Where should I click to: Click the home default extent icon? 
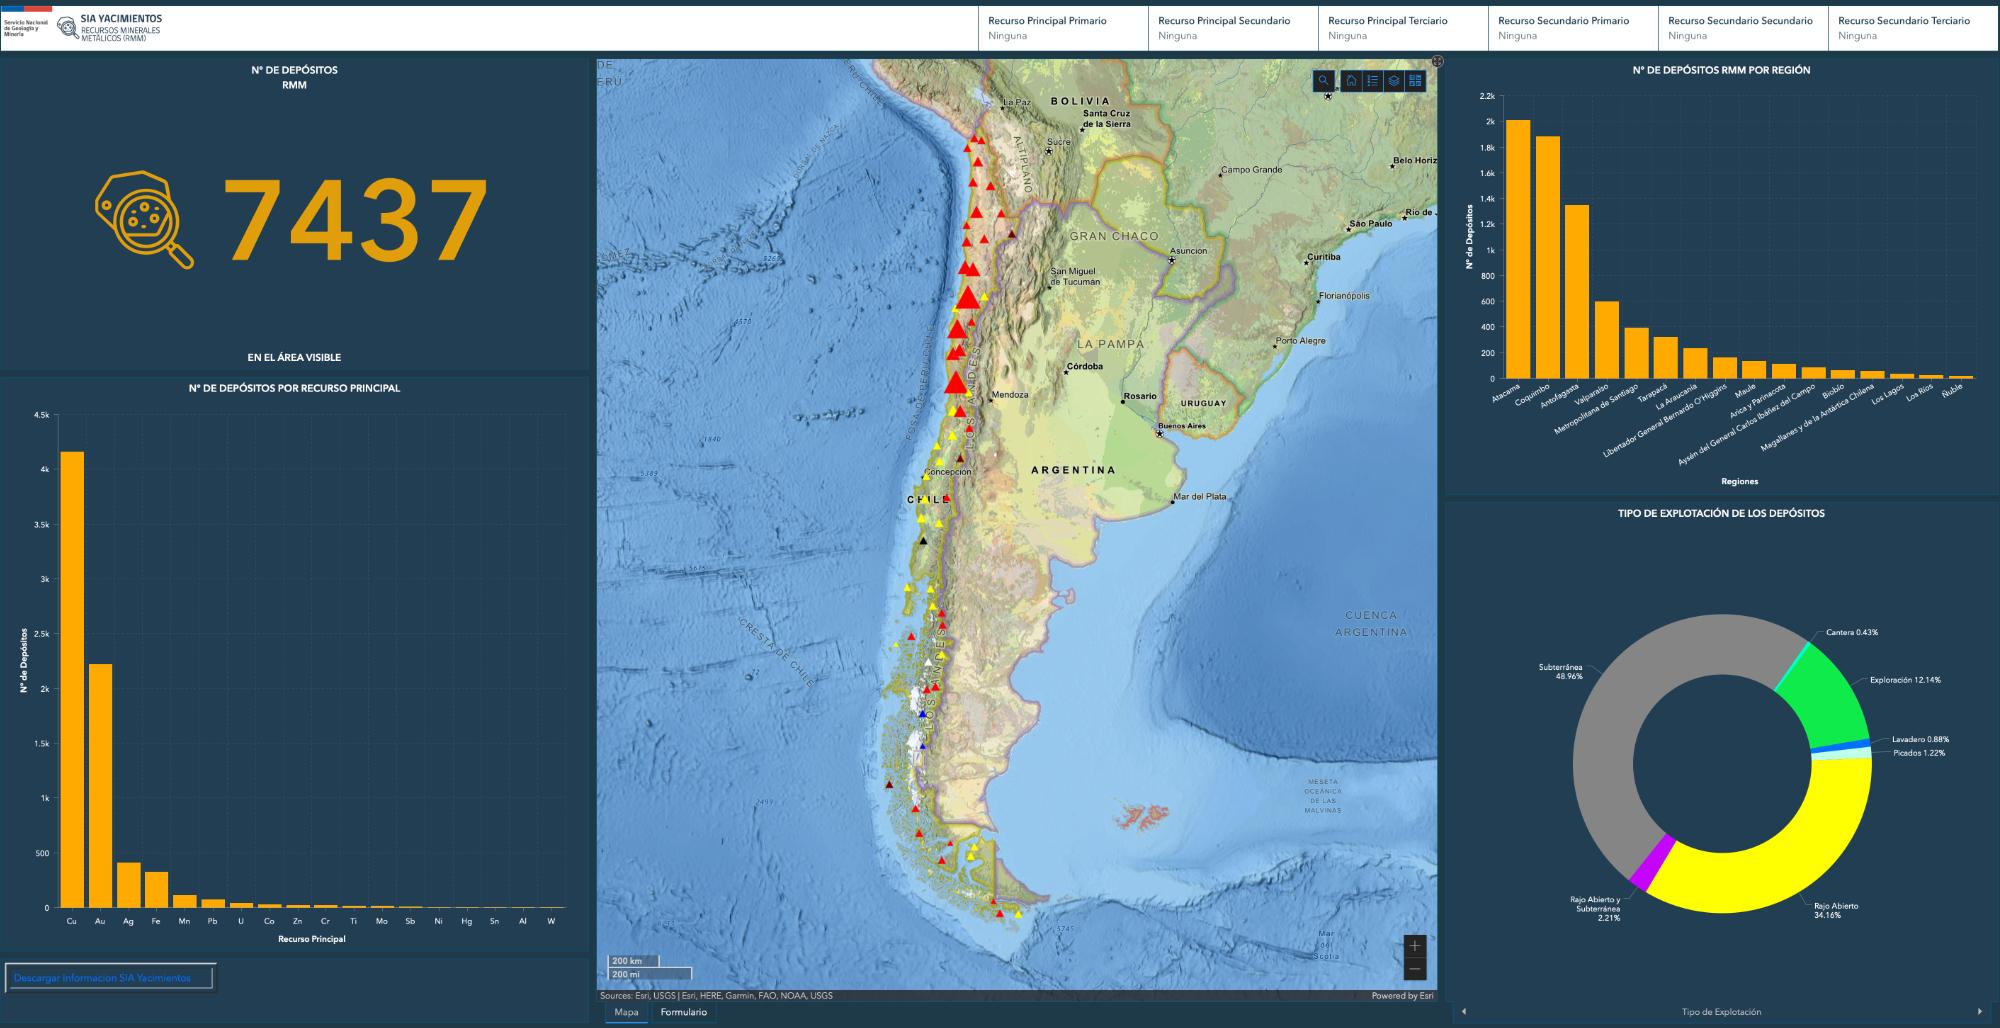[x=1351, y=81]
